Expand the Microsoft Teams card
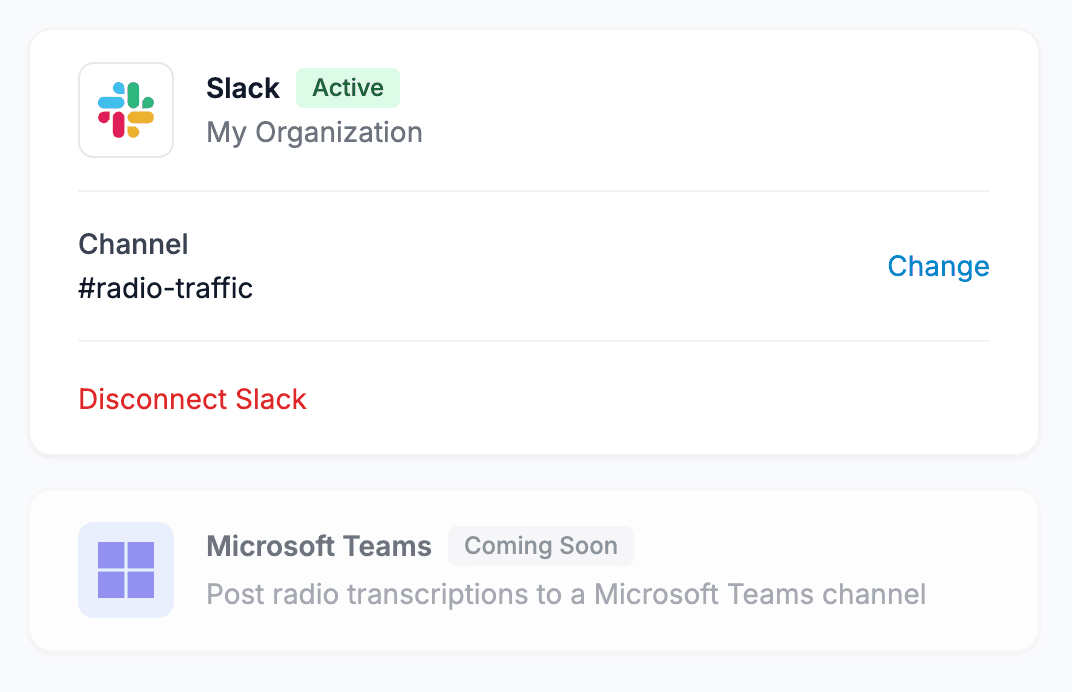1072x692 pixels. pyautogui.click(x=534, y=570)
